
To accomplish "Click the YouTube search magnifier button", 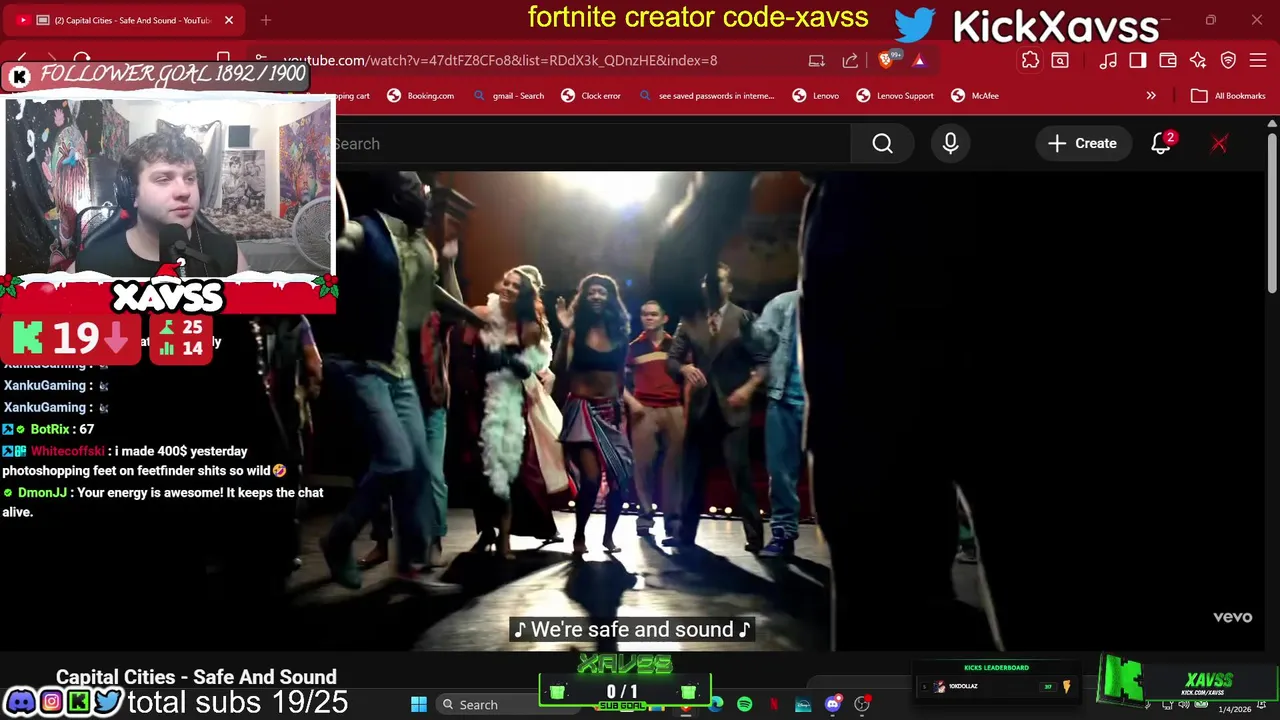I will (x=882, y=144).
